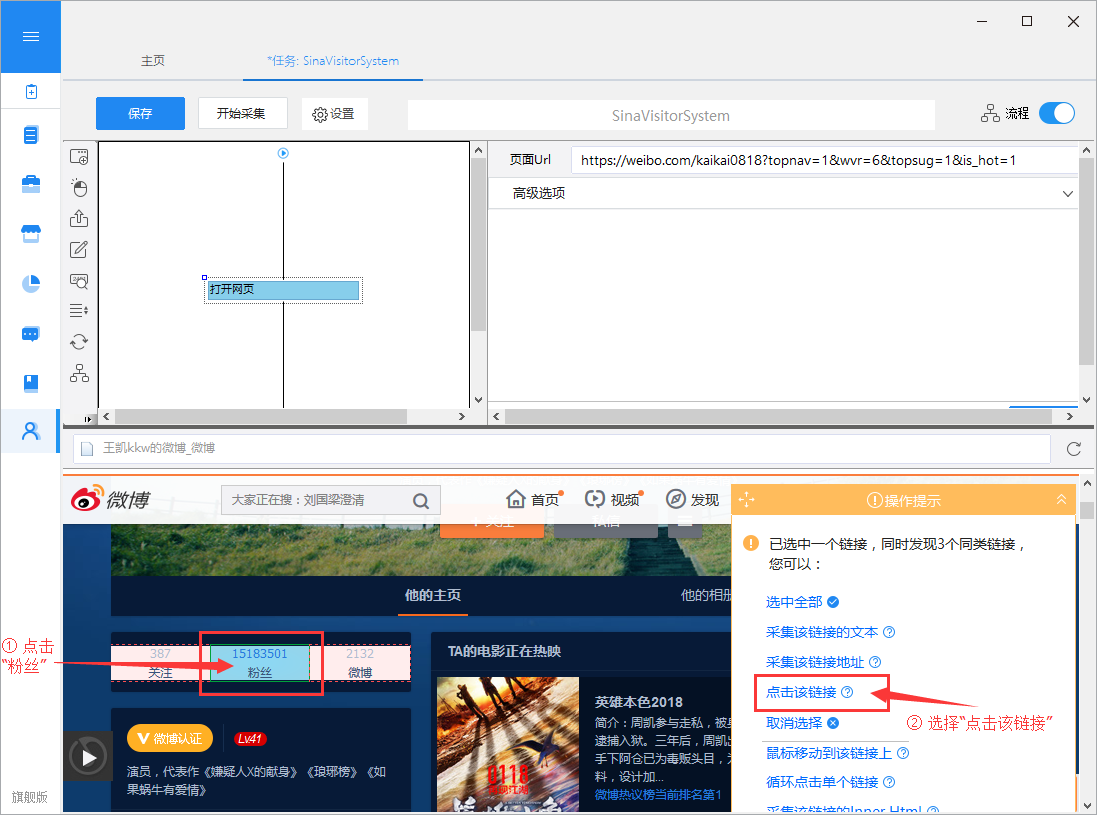The height and width of the screenshot is (815, 1097).
Task: Open the briefcase toolbox icon in the sidebar
Action: click(31, 184)
